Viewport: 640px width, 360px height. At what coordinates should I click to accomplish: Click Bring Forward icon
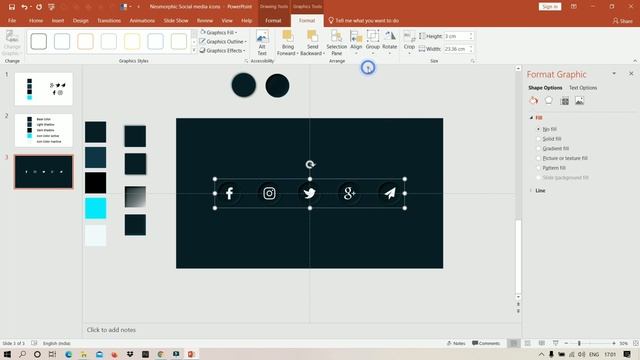288,37
